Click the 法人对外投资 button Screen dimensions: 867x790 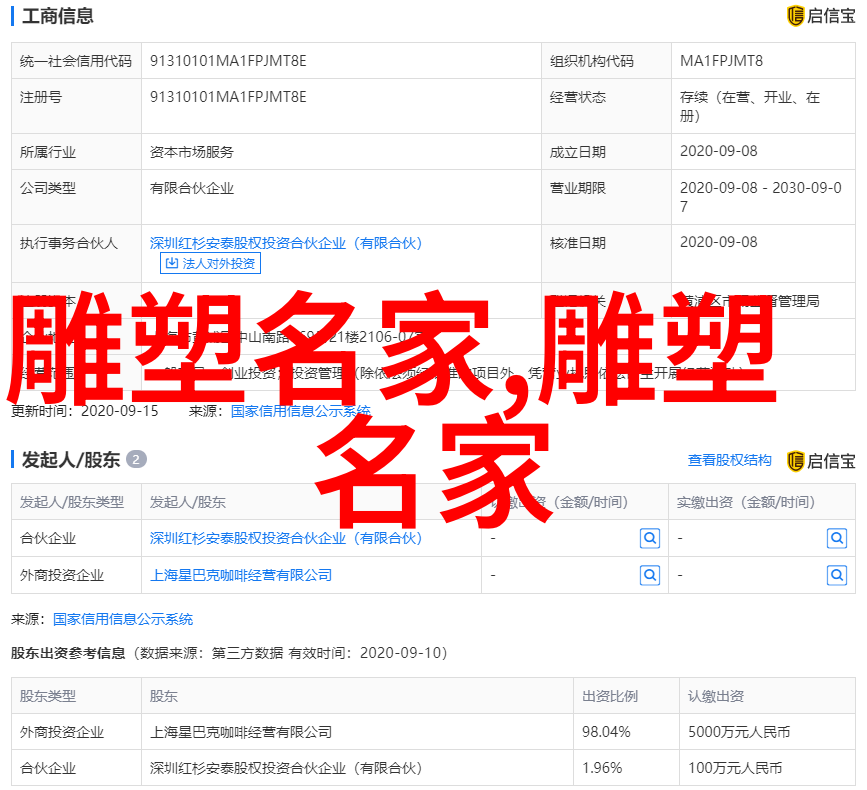210,263
